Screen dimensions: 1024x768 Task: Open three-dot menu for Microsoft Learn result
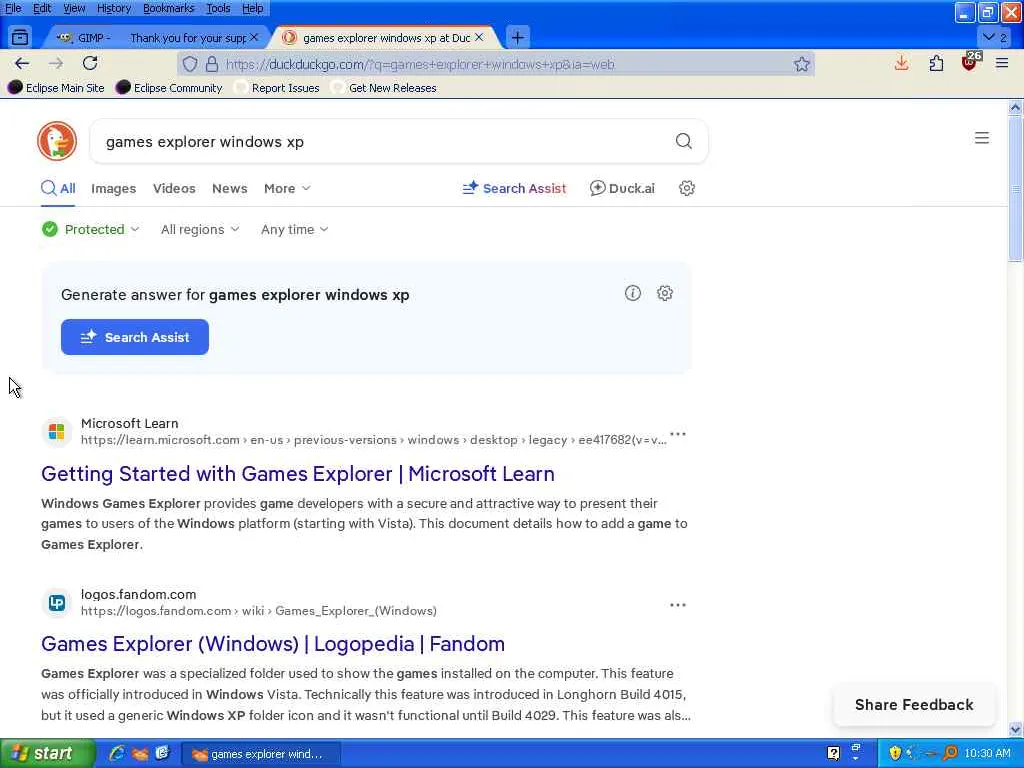(x=678, y=434)
